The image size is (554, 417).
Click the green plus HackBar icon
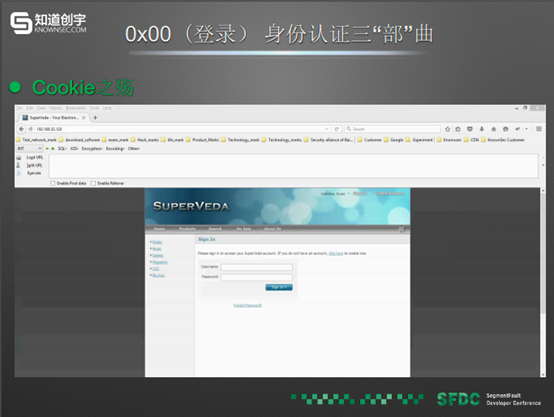tap(53, 149)
